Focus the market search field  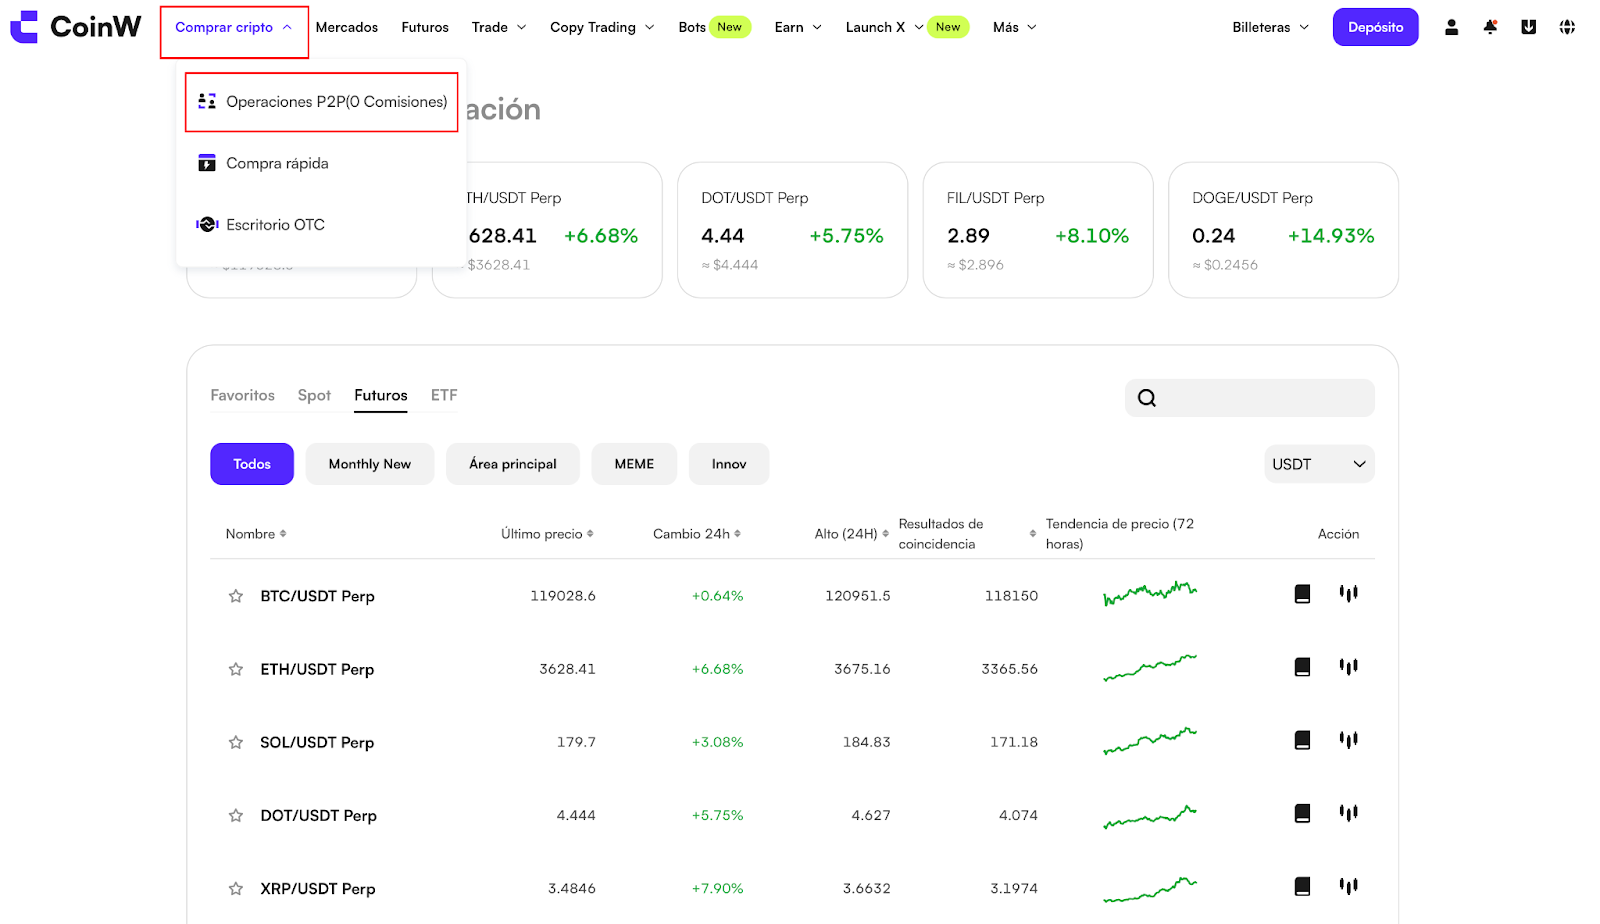pyautogui.click(x=1250, y=398)
